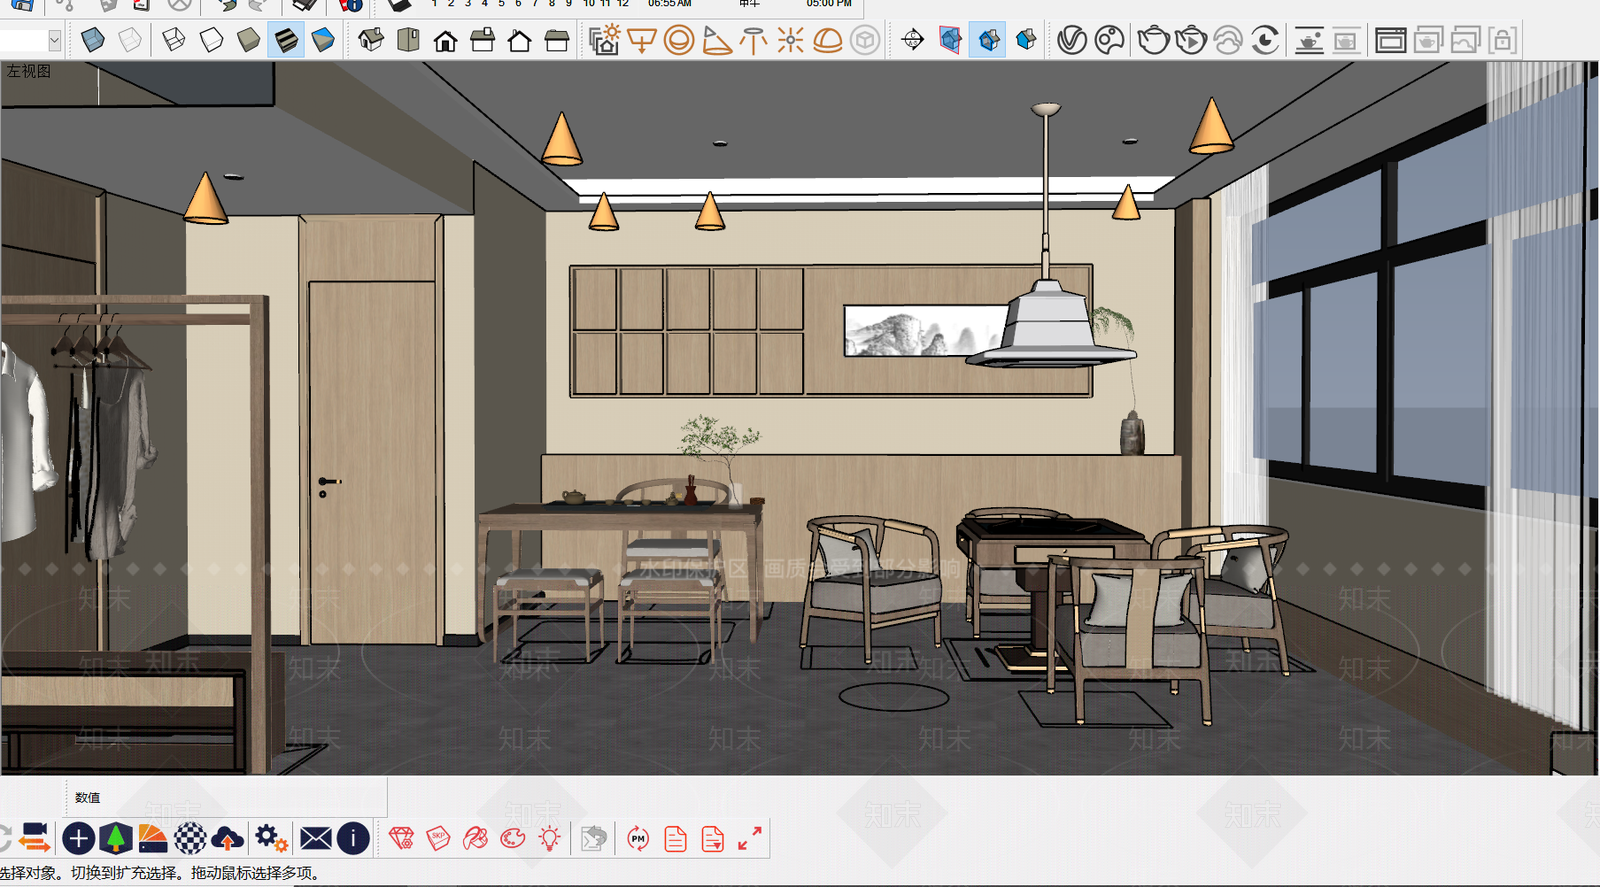Switch to Left view

point(557,40)
